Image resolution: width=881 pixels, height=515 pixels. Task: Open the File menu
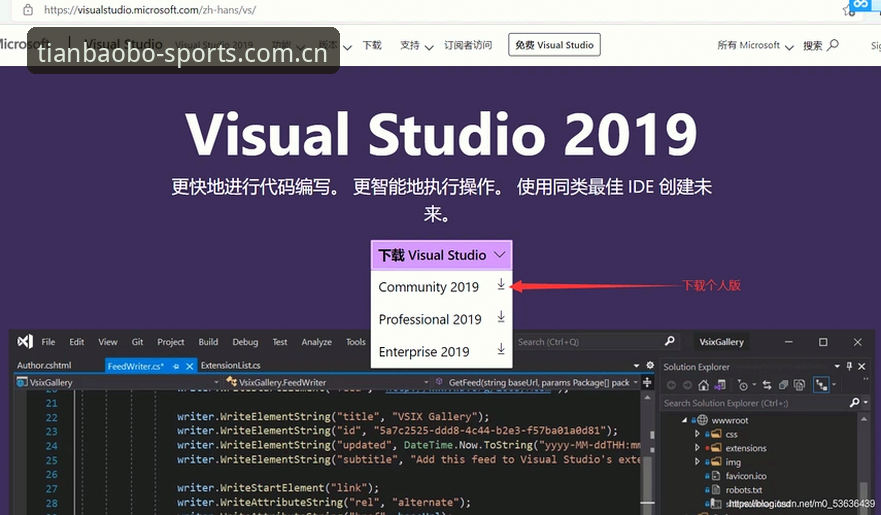(48, 341)
